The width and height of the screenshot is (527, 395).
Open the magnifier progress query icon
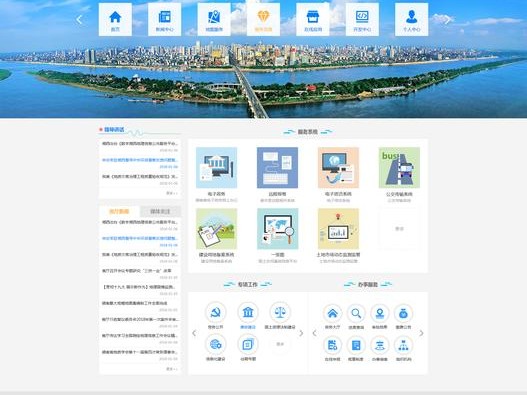[356, 314]
